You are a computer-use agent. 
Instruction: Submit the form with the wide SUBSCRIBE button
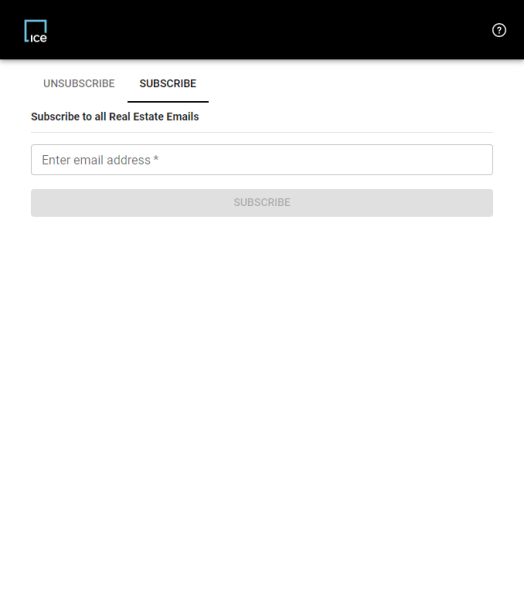tap(262, 203)
